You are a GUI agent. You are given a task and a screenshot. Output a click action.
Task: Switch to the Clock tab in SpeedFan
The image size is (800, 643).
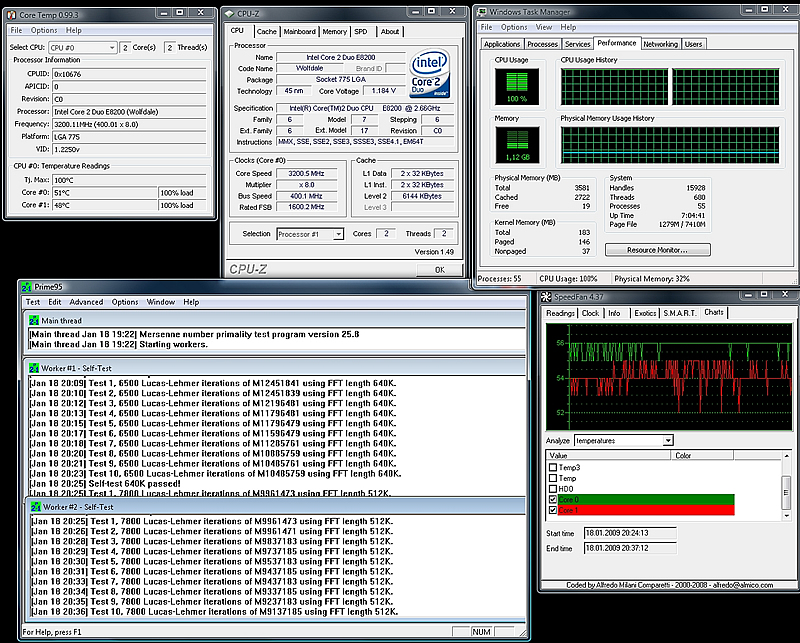[590, 313]
